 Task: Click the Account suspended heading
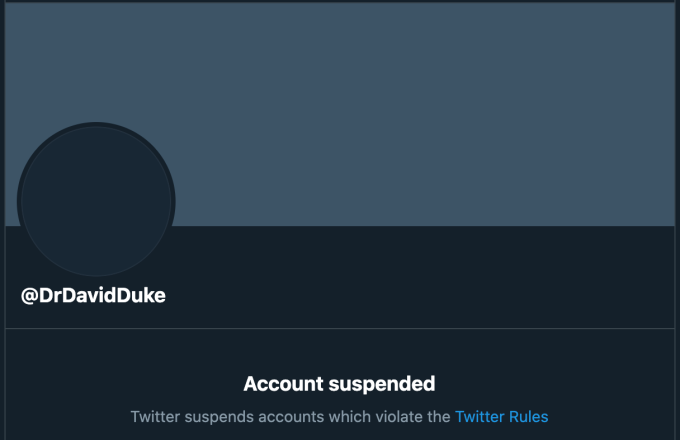coord(339,383)
